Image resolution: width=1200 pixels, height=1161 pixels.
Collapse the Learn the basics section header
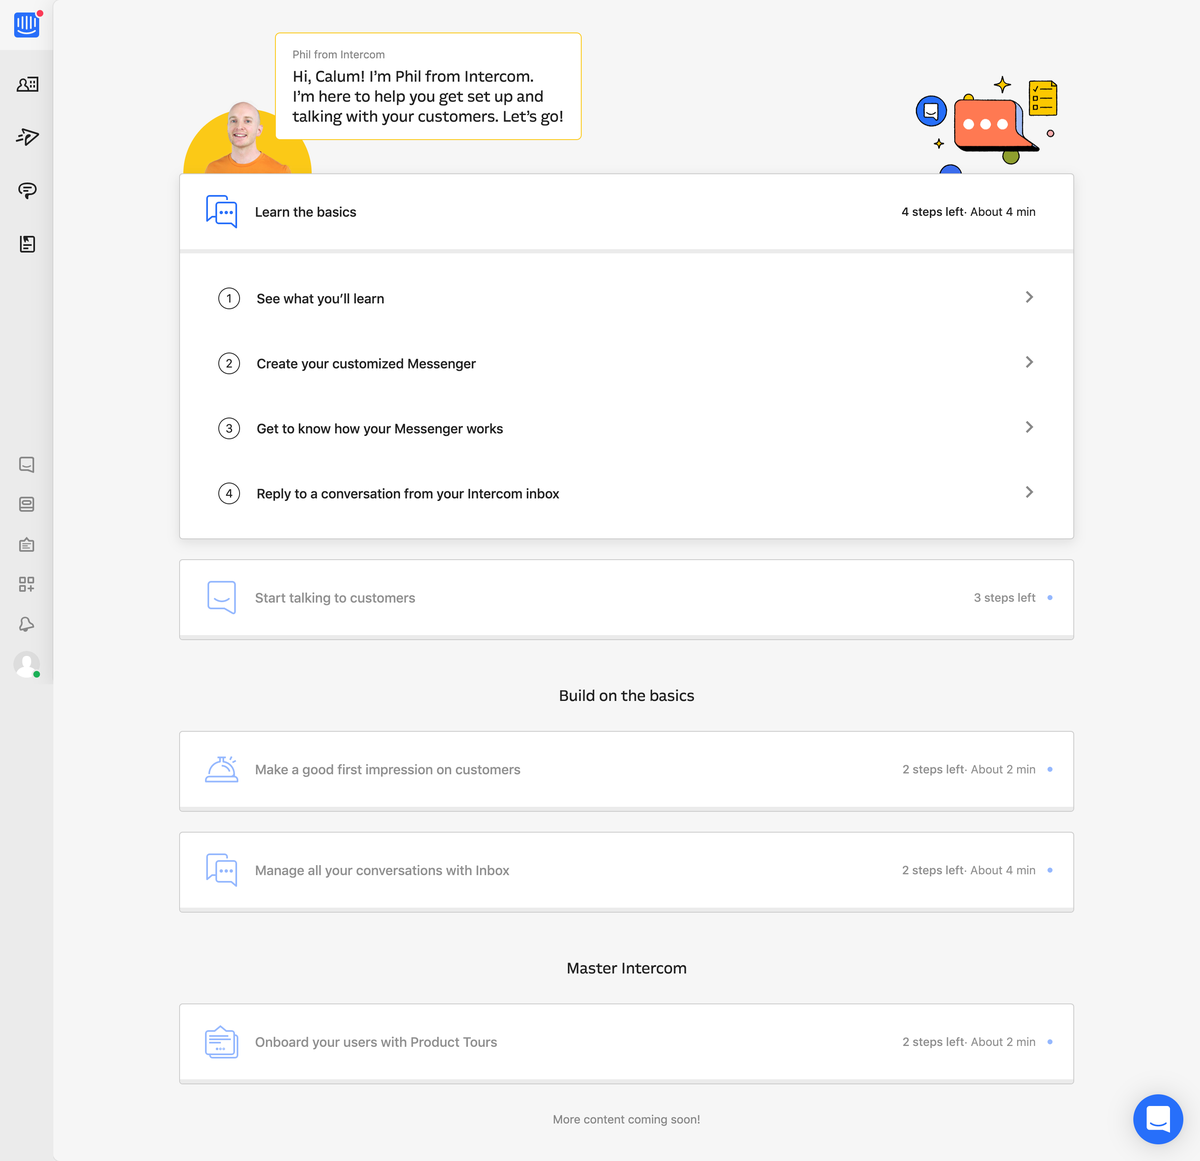(626, 212)
